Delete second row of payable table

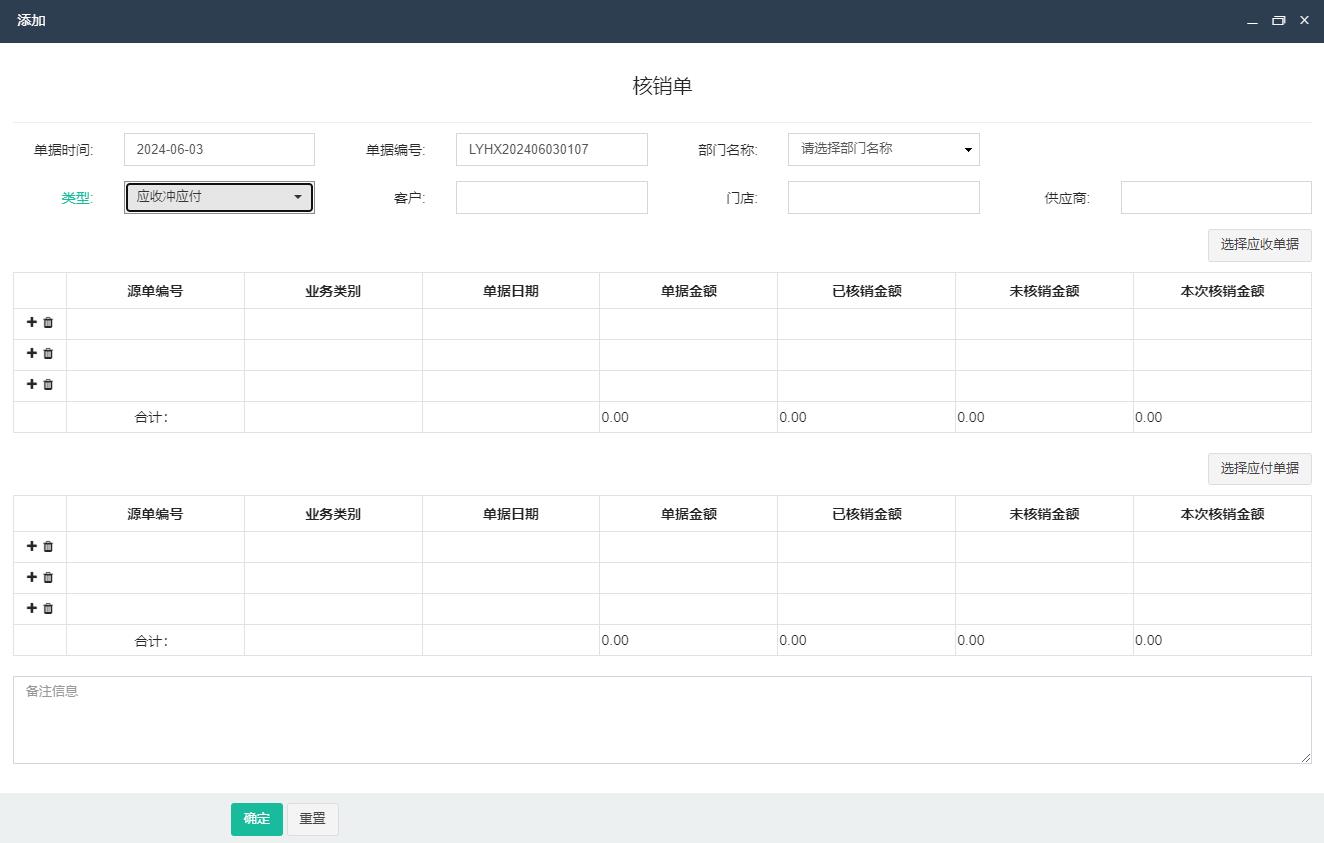pyautogui.click(x=48, y=578)
